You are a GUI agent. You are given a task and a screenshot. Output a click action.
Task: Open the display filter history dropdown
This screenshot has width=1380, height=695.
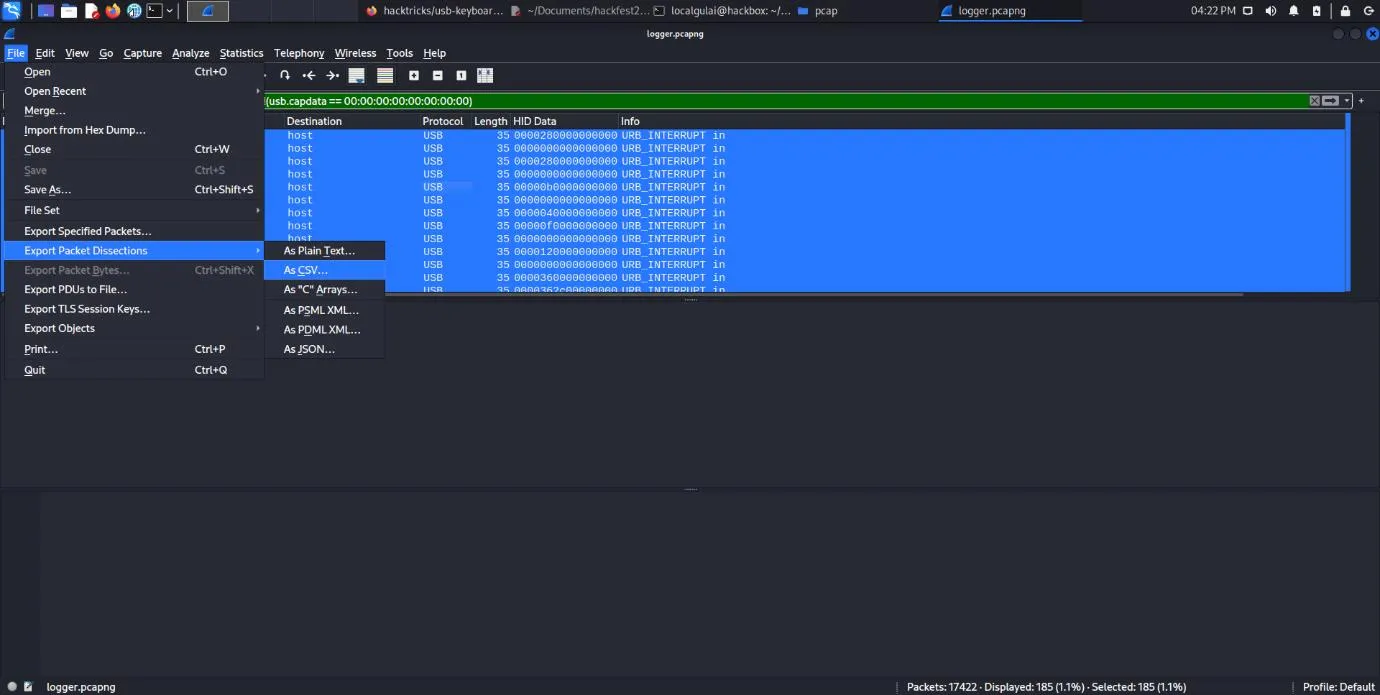[x=1347, y=101]
